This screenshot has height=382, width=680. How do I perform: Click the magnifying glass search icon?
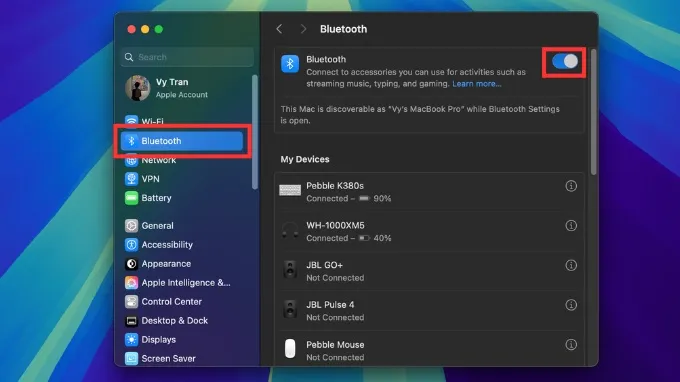(129, 57)
